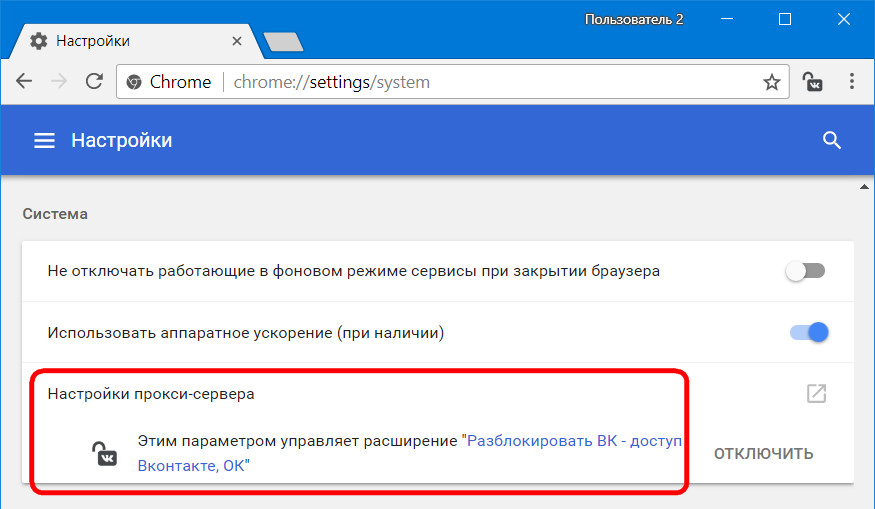Click the Пользователь 2 profile button
Image resolution: width=875 pixels, height=509 pixels.
(634, 20)
